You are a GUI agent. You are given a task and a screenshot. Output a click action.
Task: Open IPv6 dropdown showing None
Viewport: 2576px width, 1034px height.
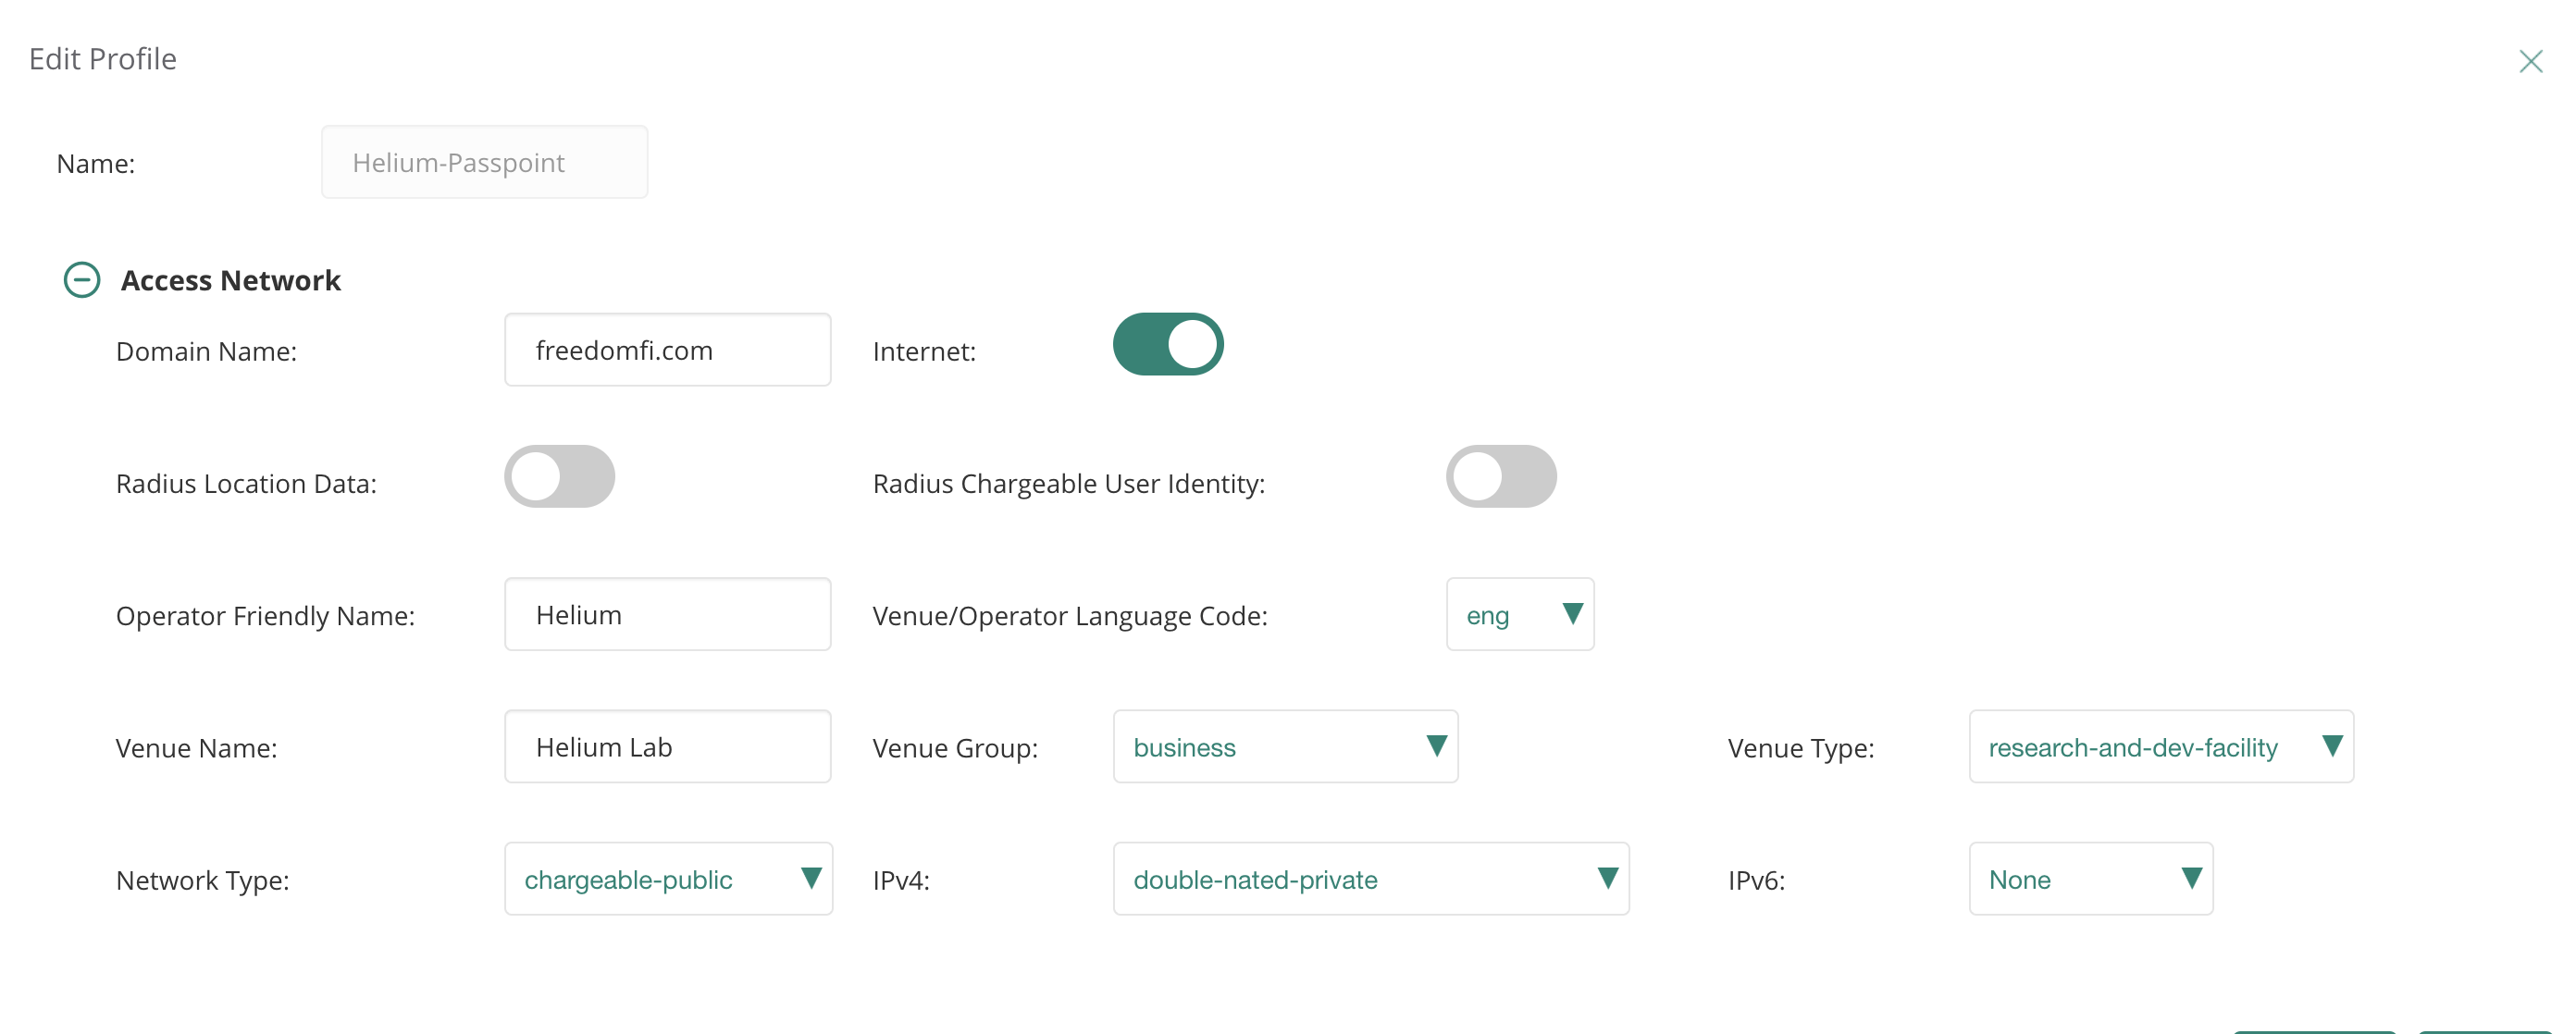click(x=2089, y=879)
